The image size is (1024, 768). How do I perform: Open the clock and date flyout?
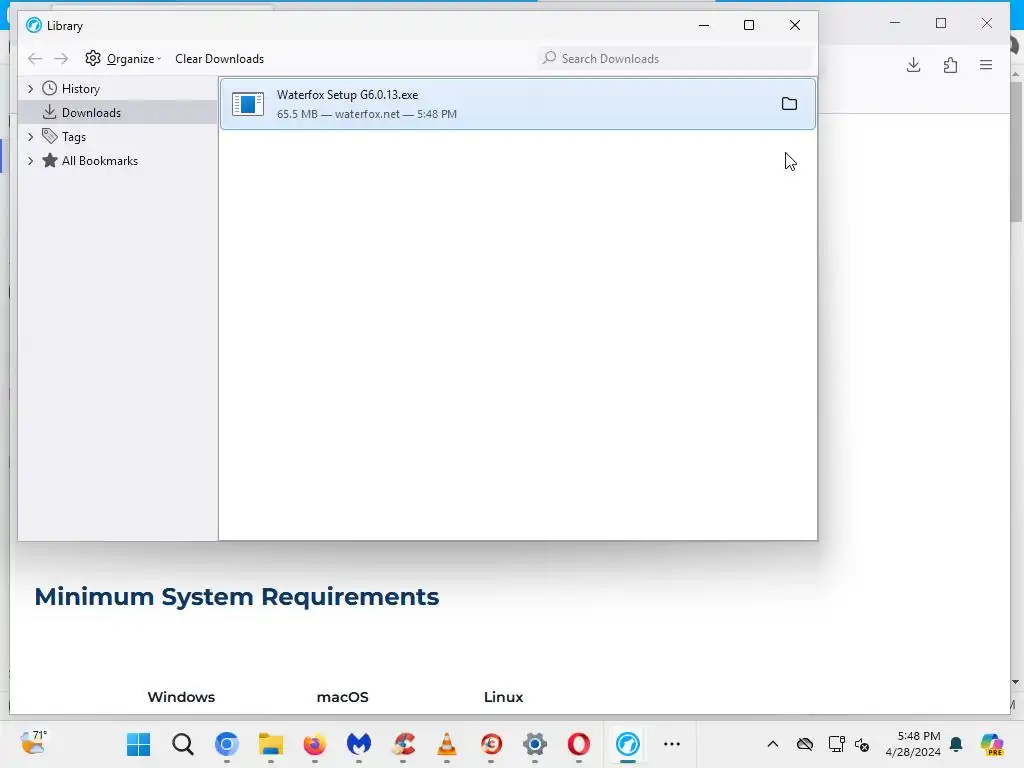point(913,744)
